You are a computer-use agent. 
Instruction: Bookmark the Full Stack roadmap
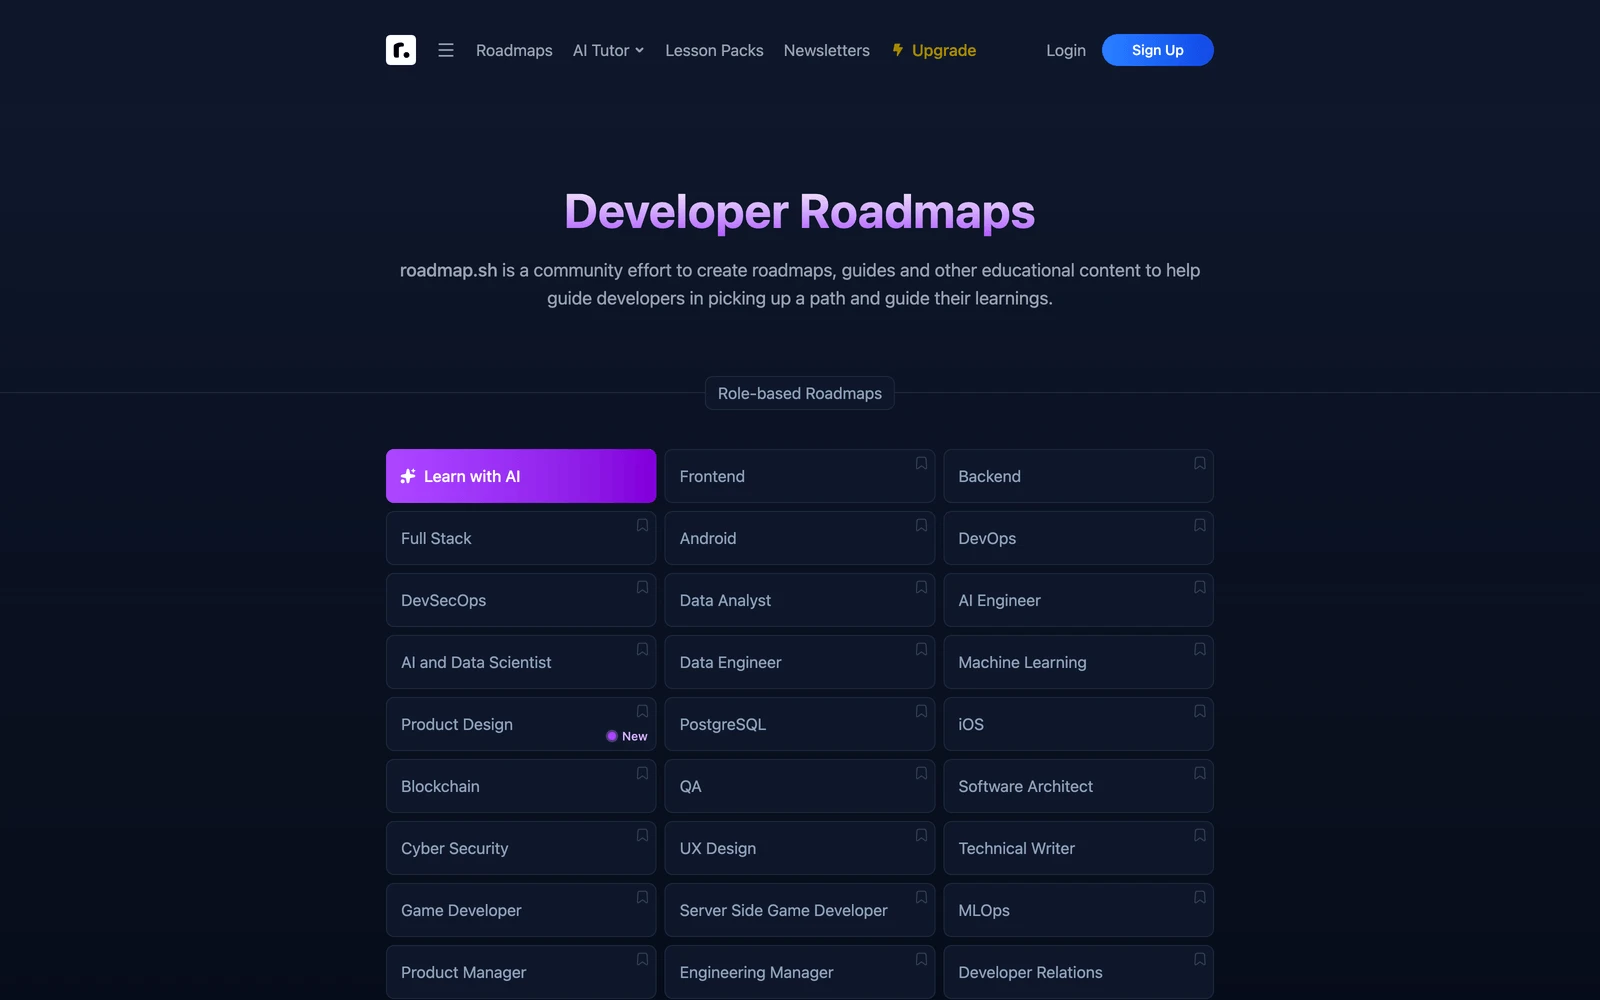click(x=642, y=525)
